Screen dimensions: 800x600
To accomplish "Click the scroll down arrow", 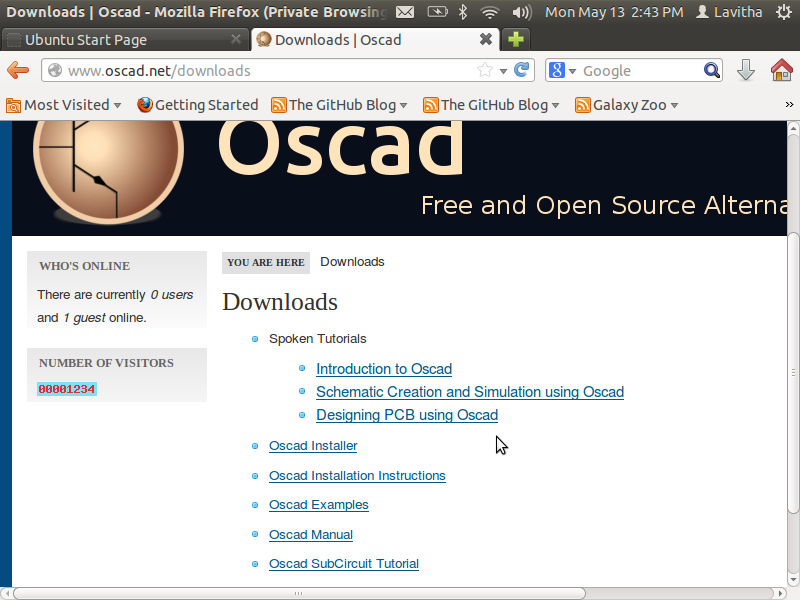I will (x=793, y=580).
